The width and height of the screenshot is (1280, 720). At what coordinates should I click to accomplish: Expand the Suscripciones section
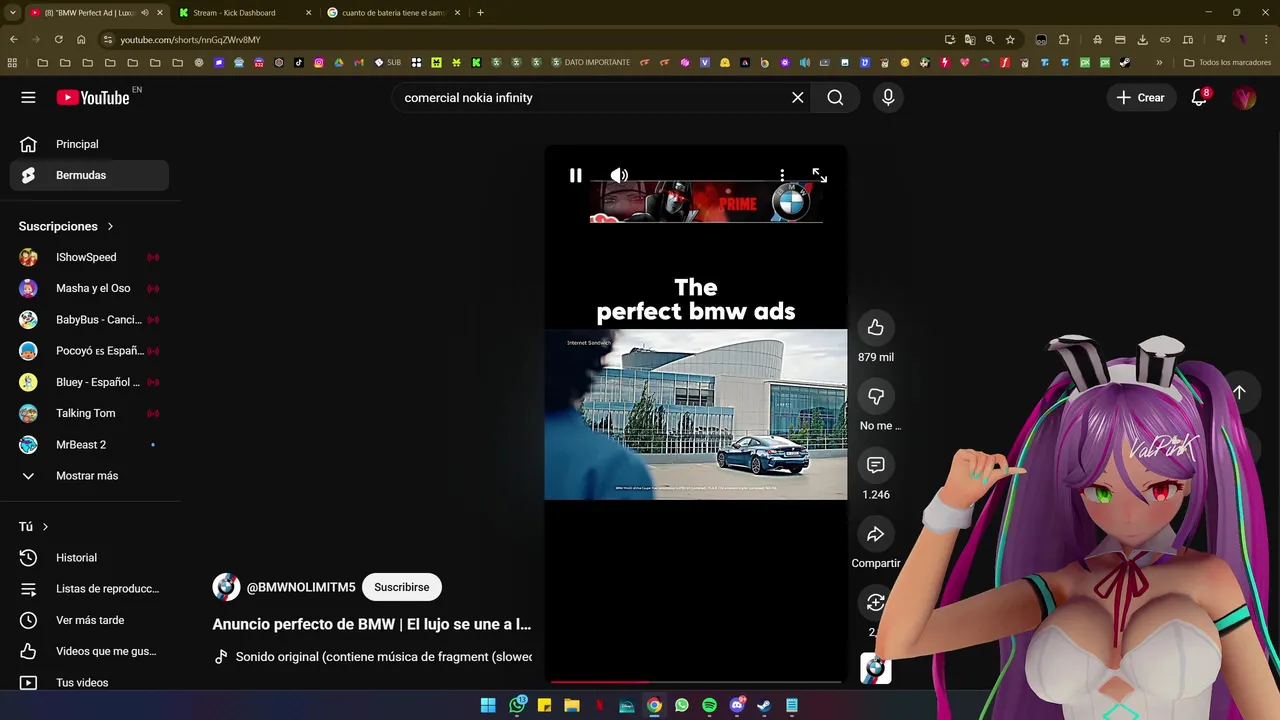tap(66, 226)
